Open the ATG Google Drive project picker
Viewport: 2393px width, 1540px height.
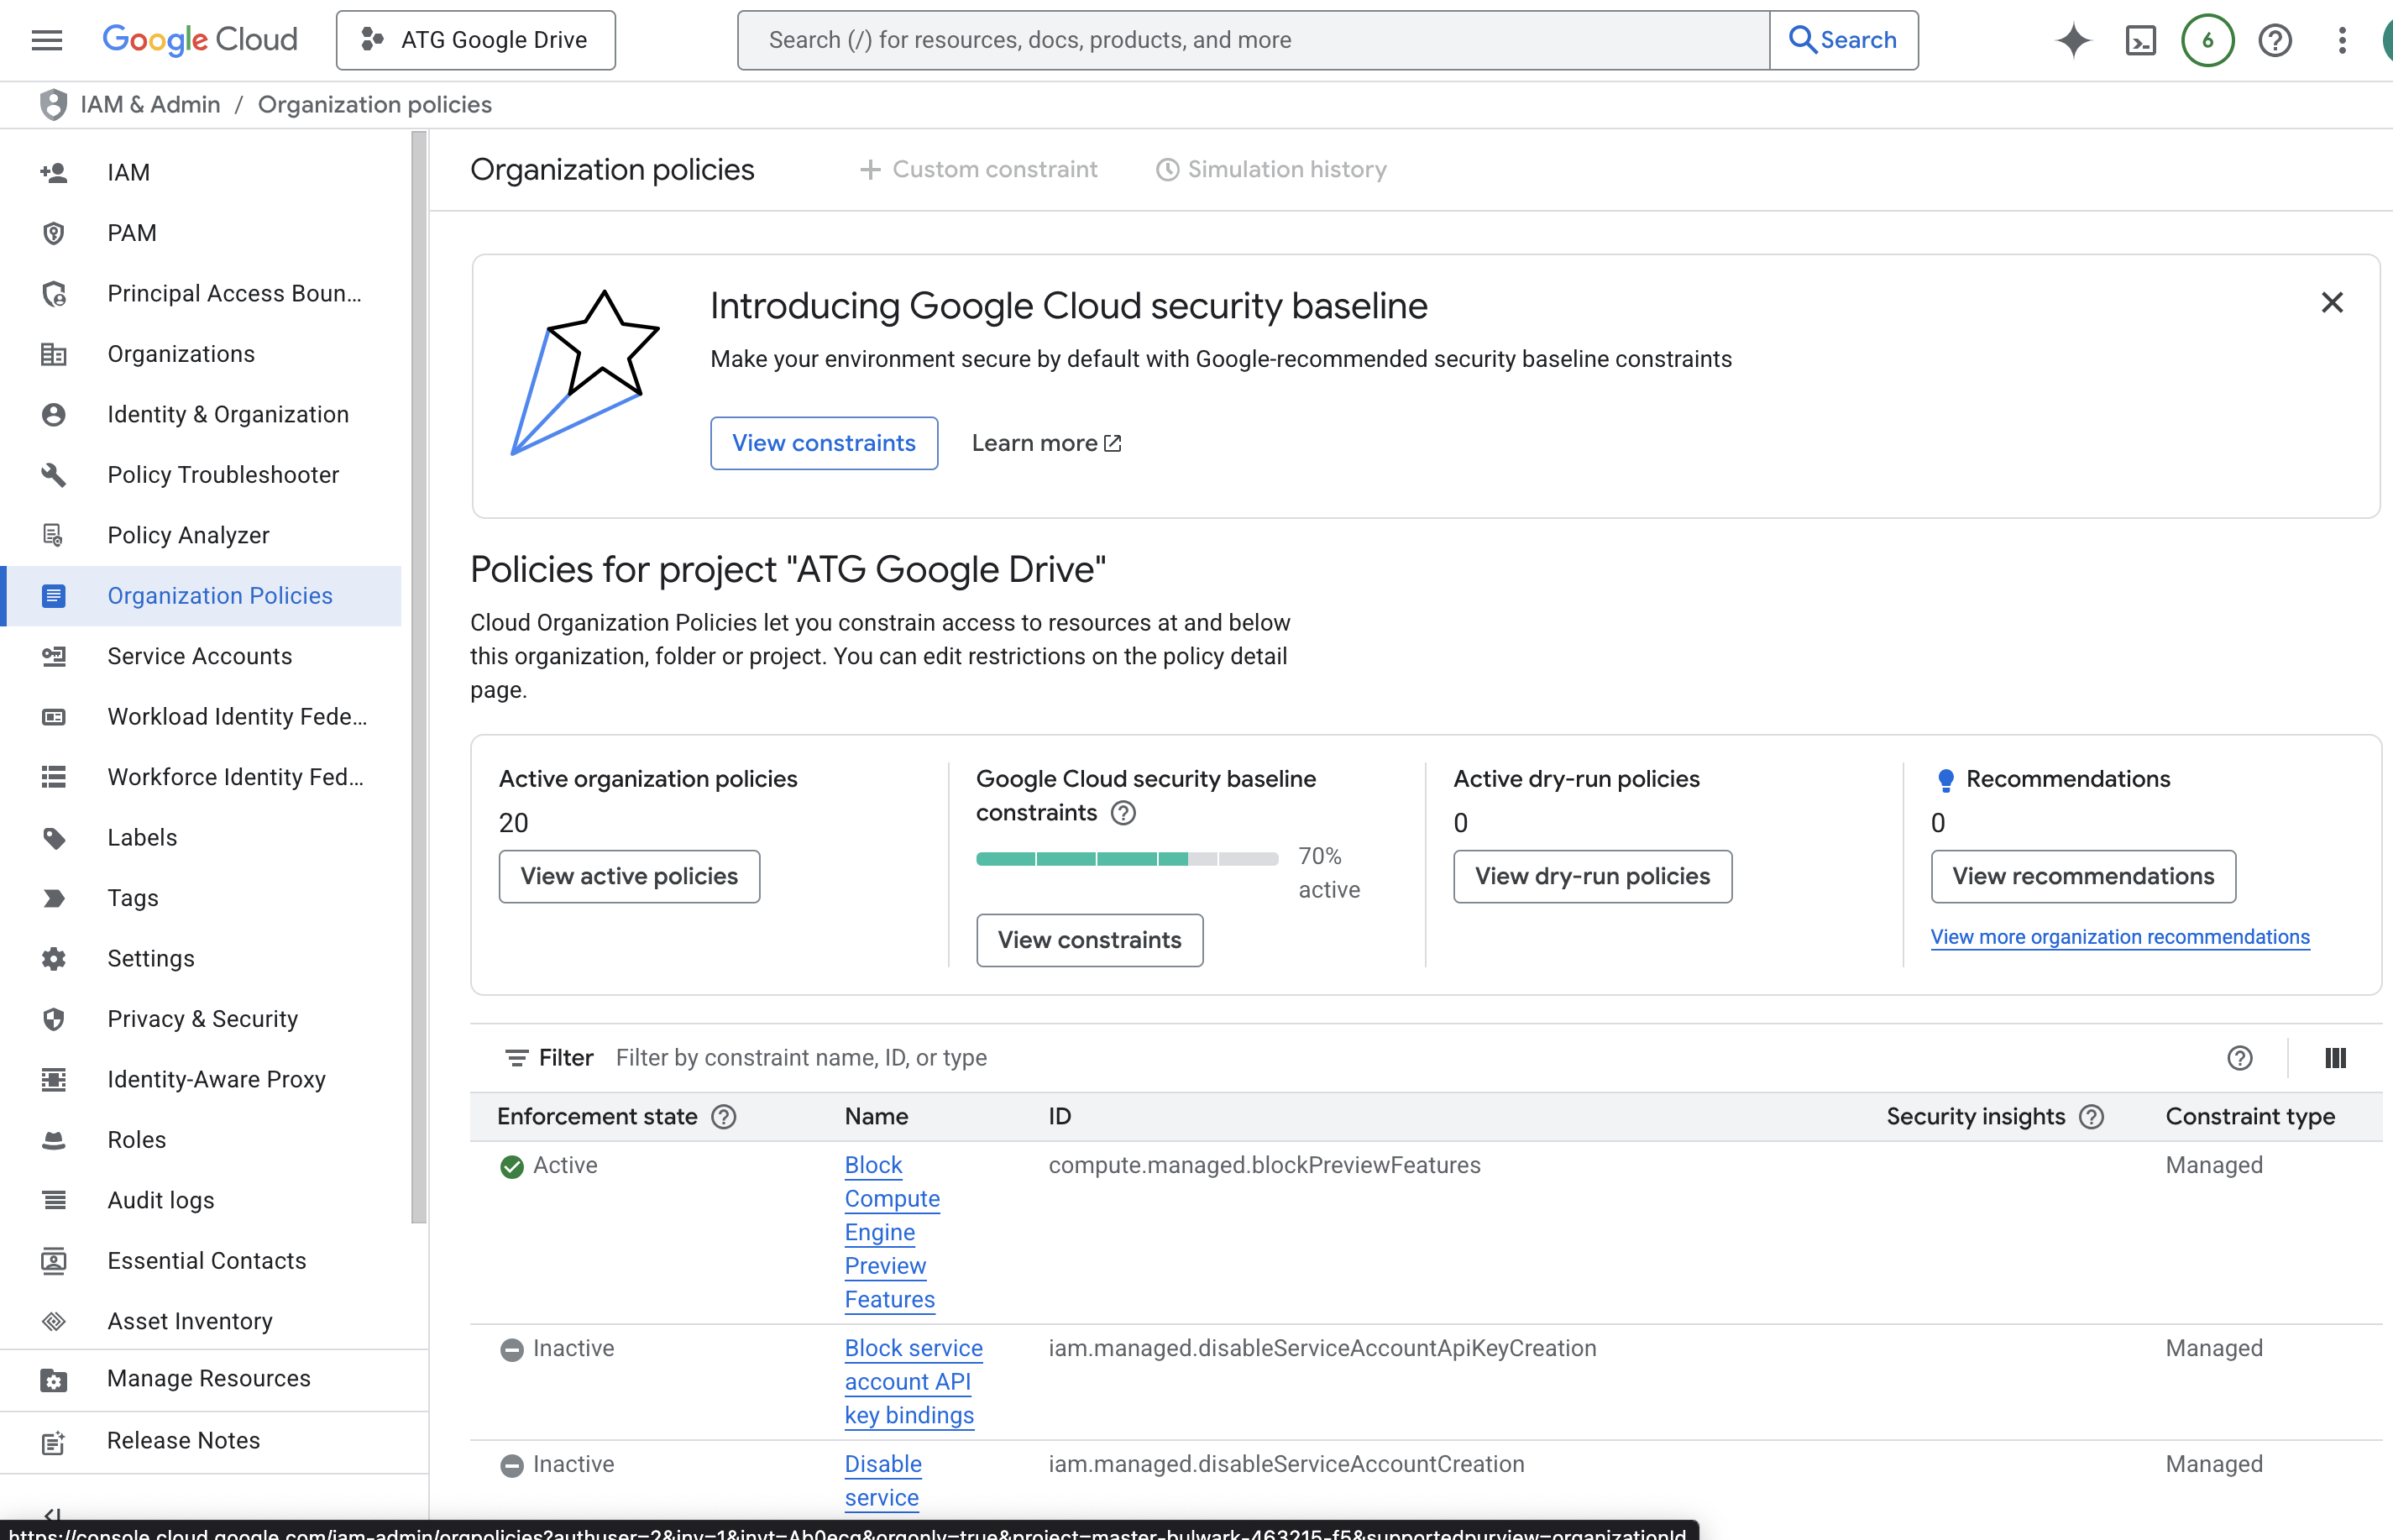click(x=475, y=40)
